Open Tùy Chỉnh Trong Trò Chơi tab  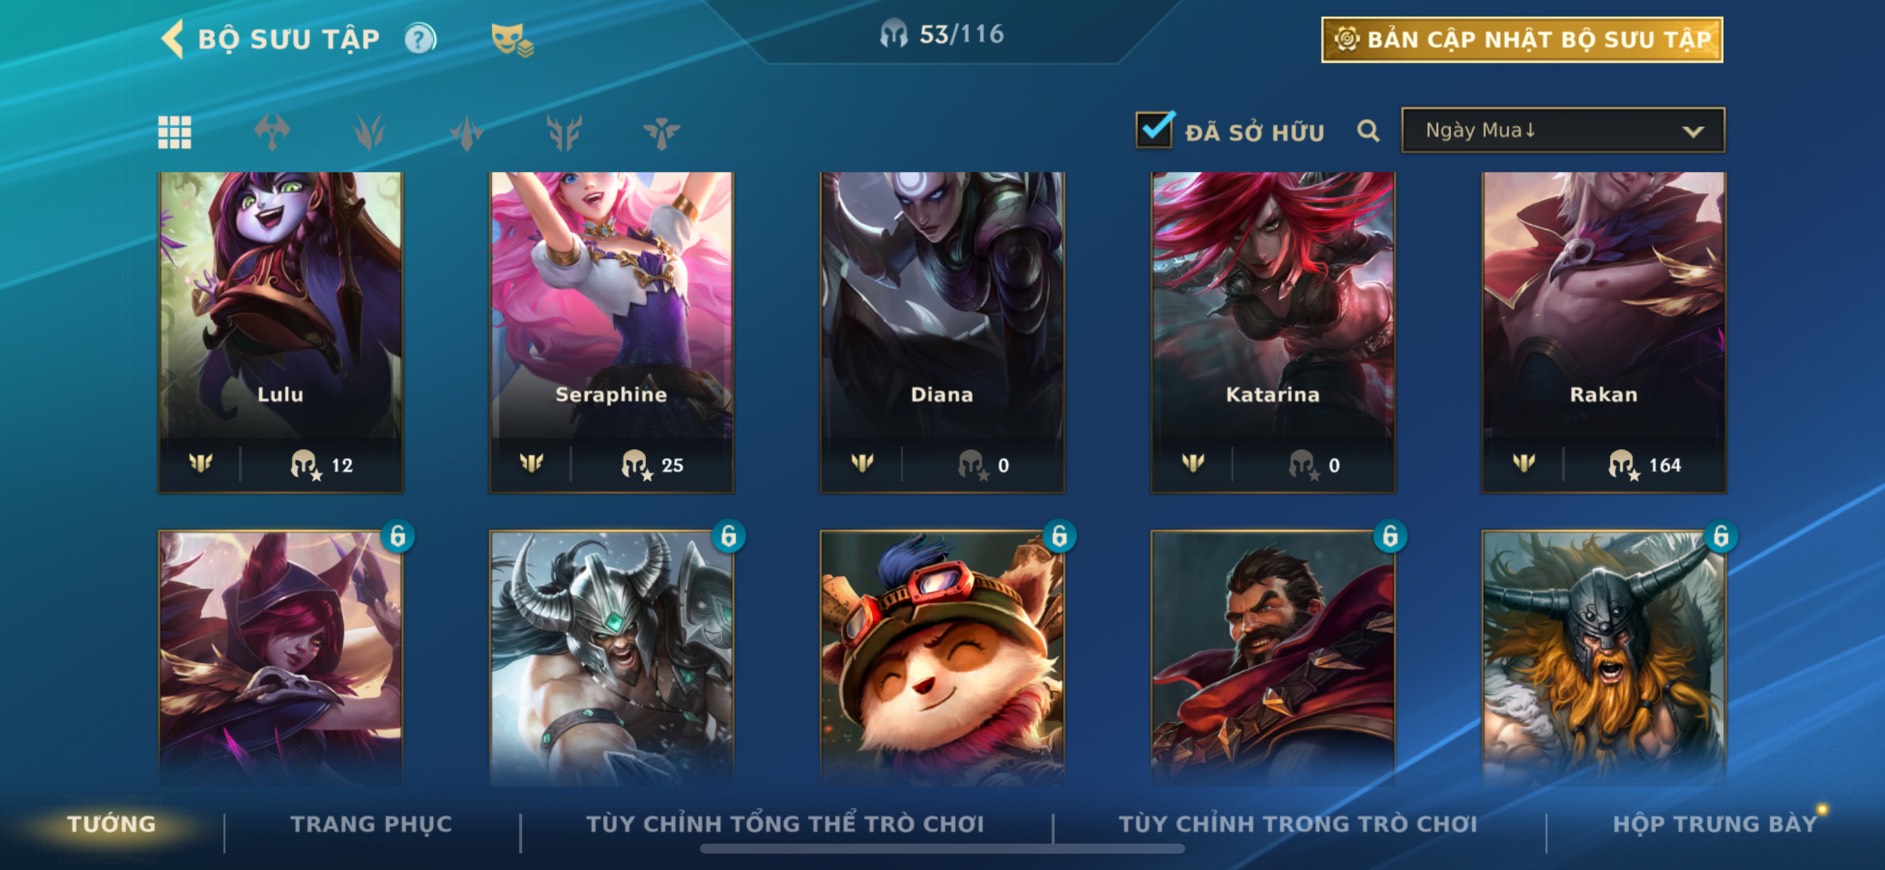[1297, 824]
